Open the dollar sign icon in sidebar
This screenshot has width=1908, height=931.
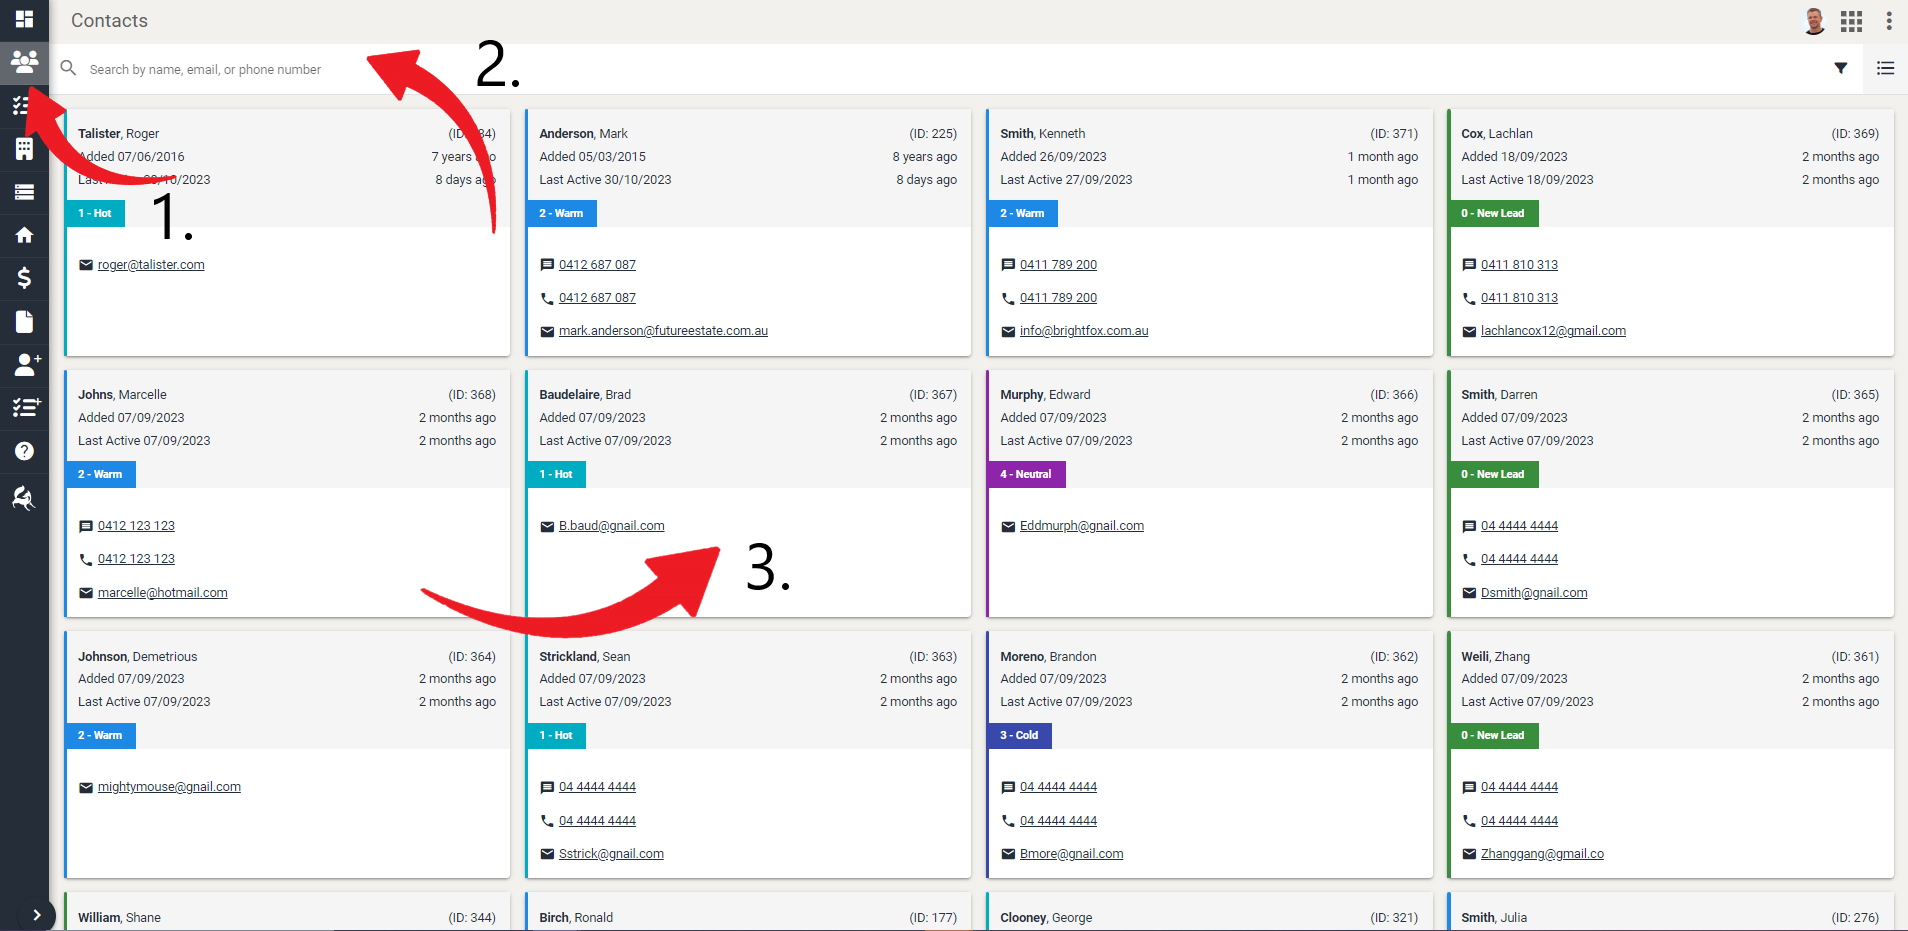click(x=24, y=278)
